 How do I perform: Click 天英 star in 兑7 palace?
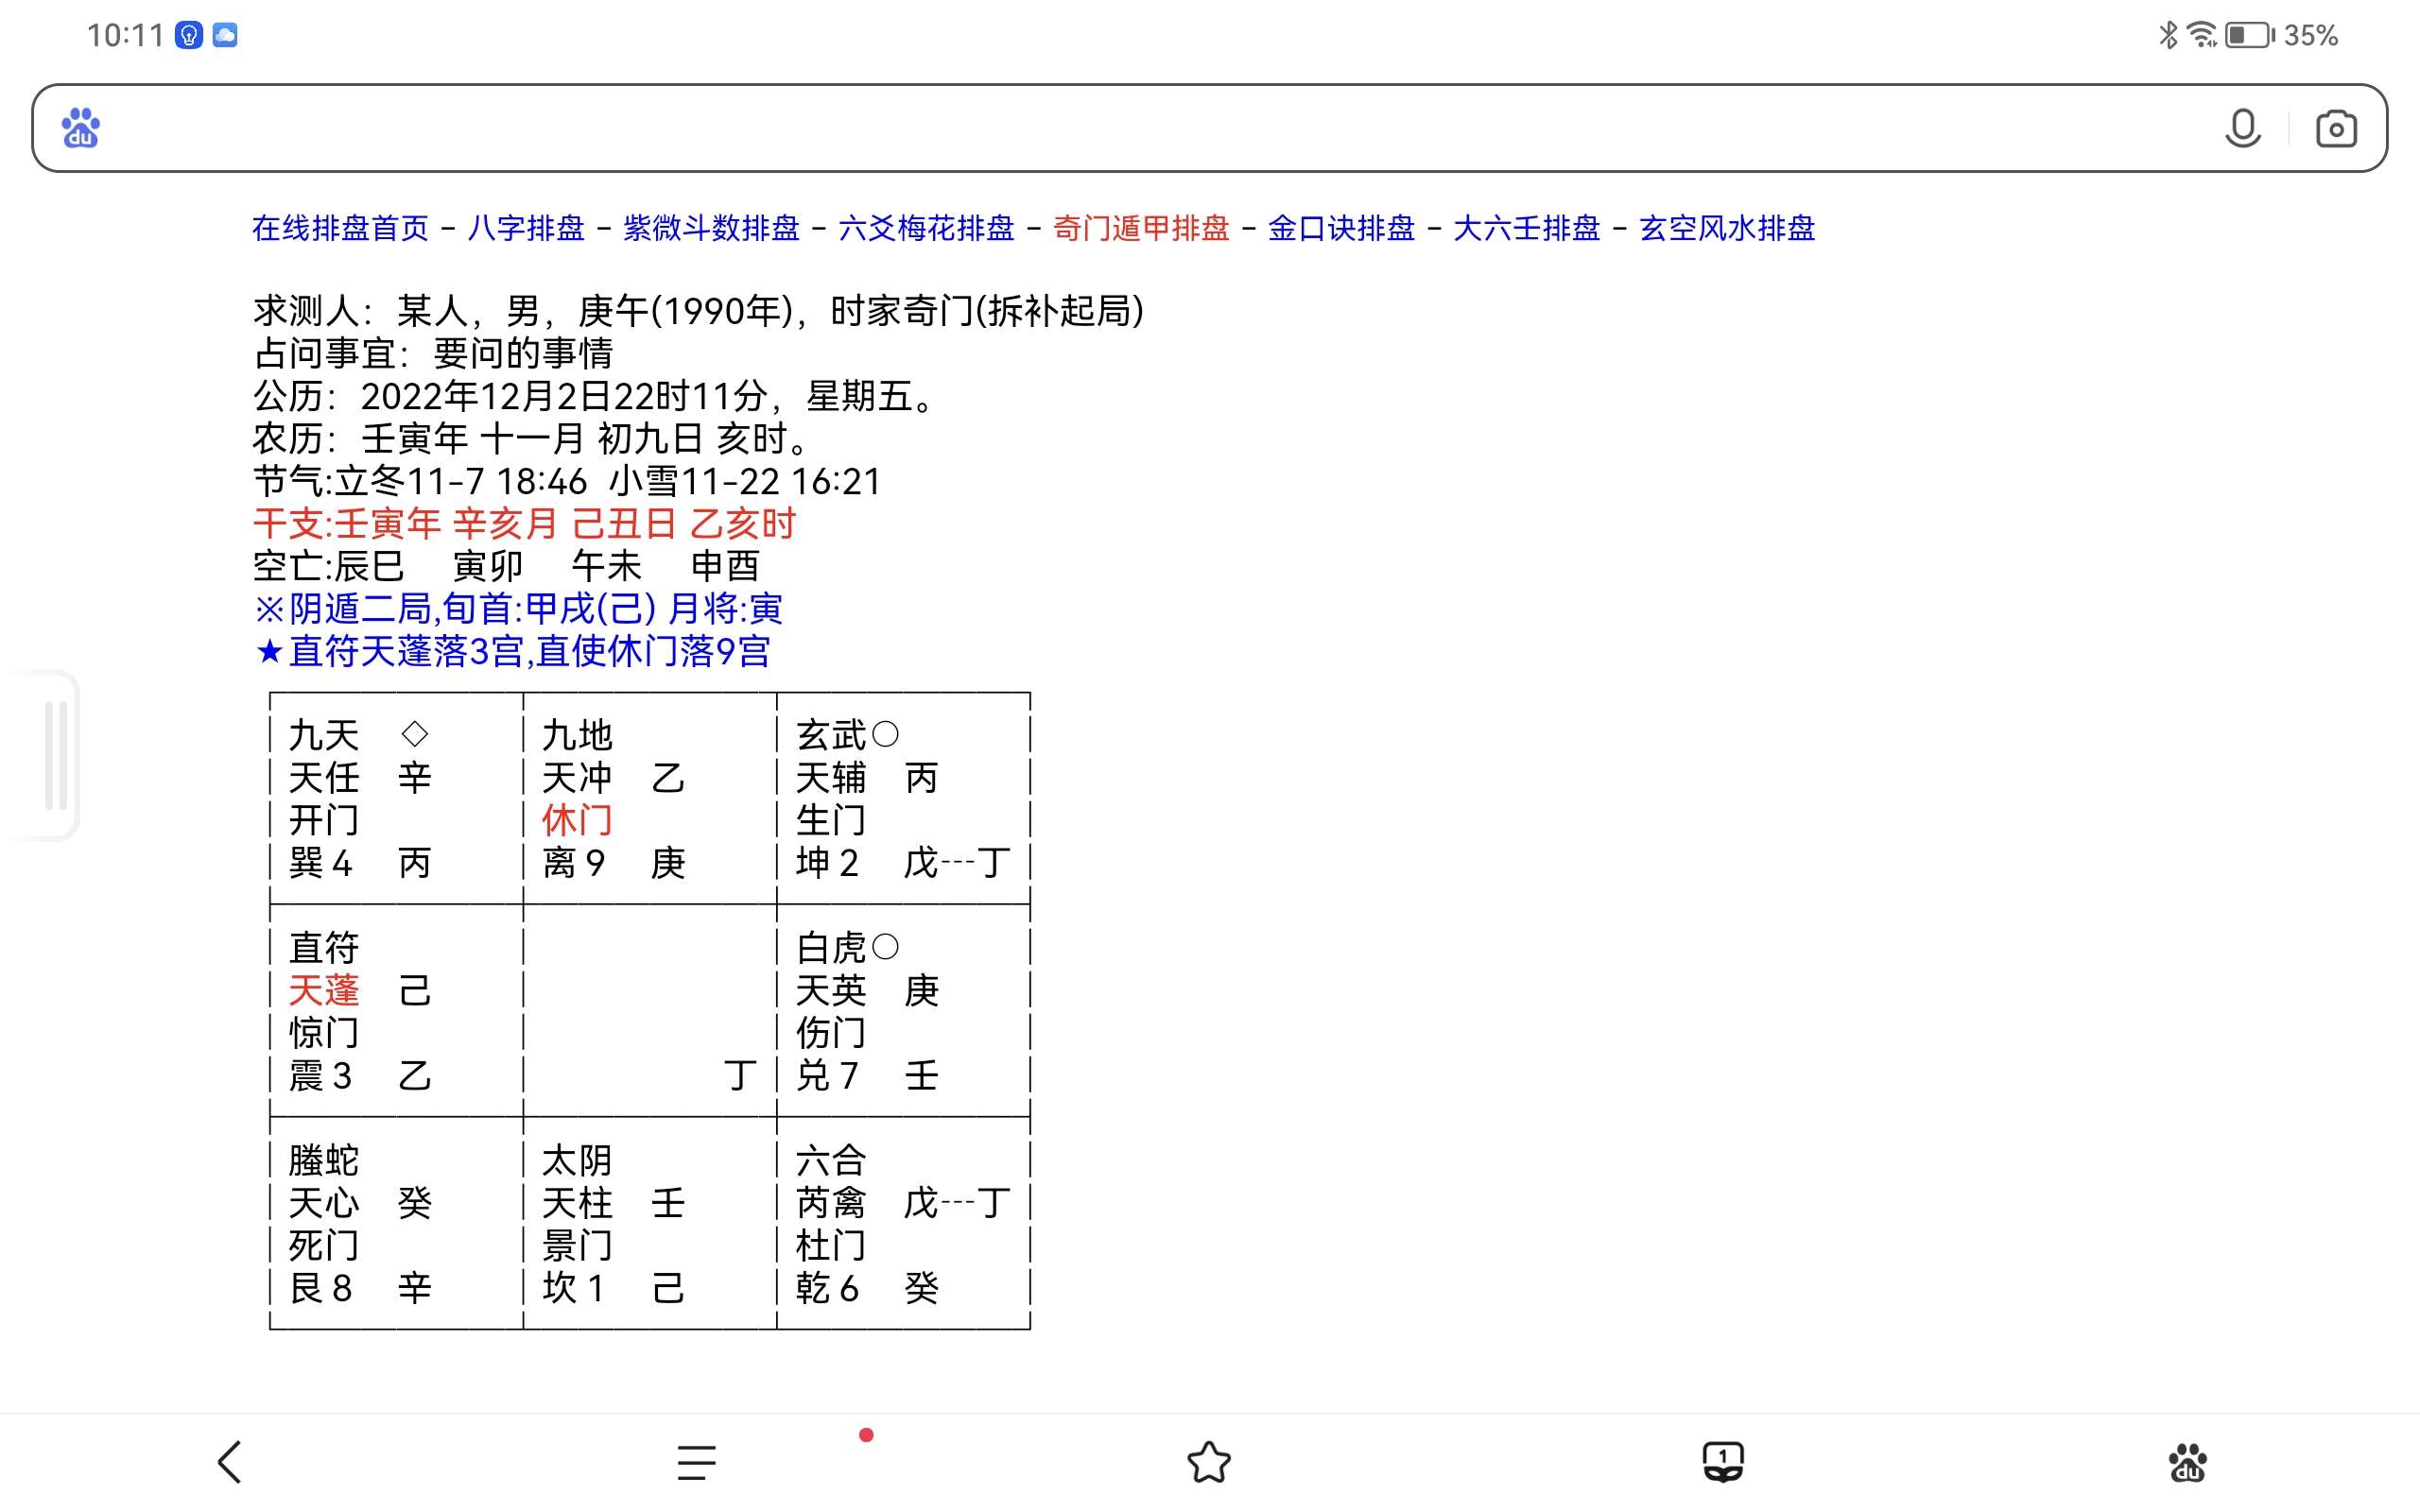(830, 991)
